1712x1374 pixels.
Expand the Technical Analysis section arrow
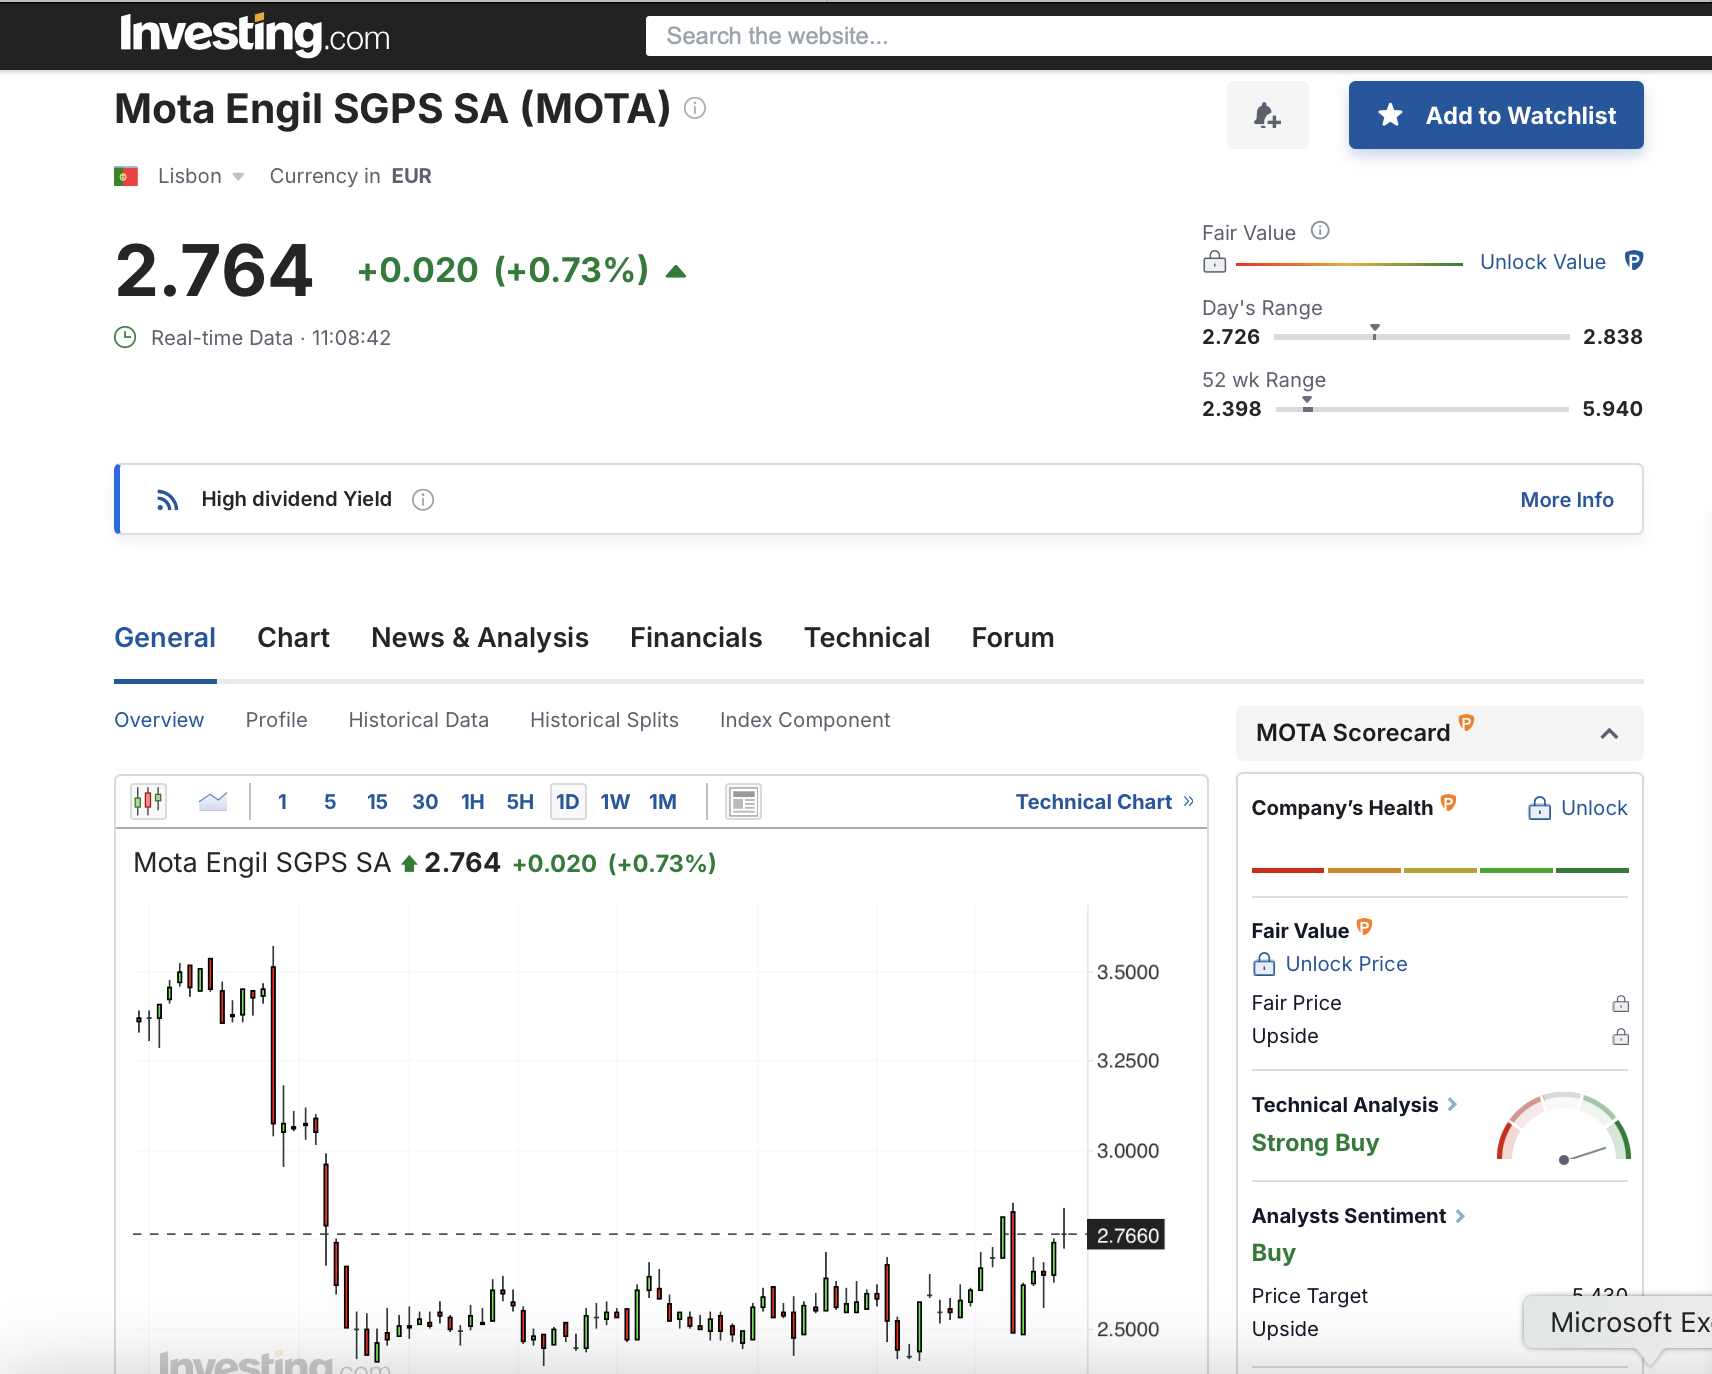click(x=1452, y=1104)
